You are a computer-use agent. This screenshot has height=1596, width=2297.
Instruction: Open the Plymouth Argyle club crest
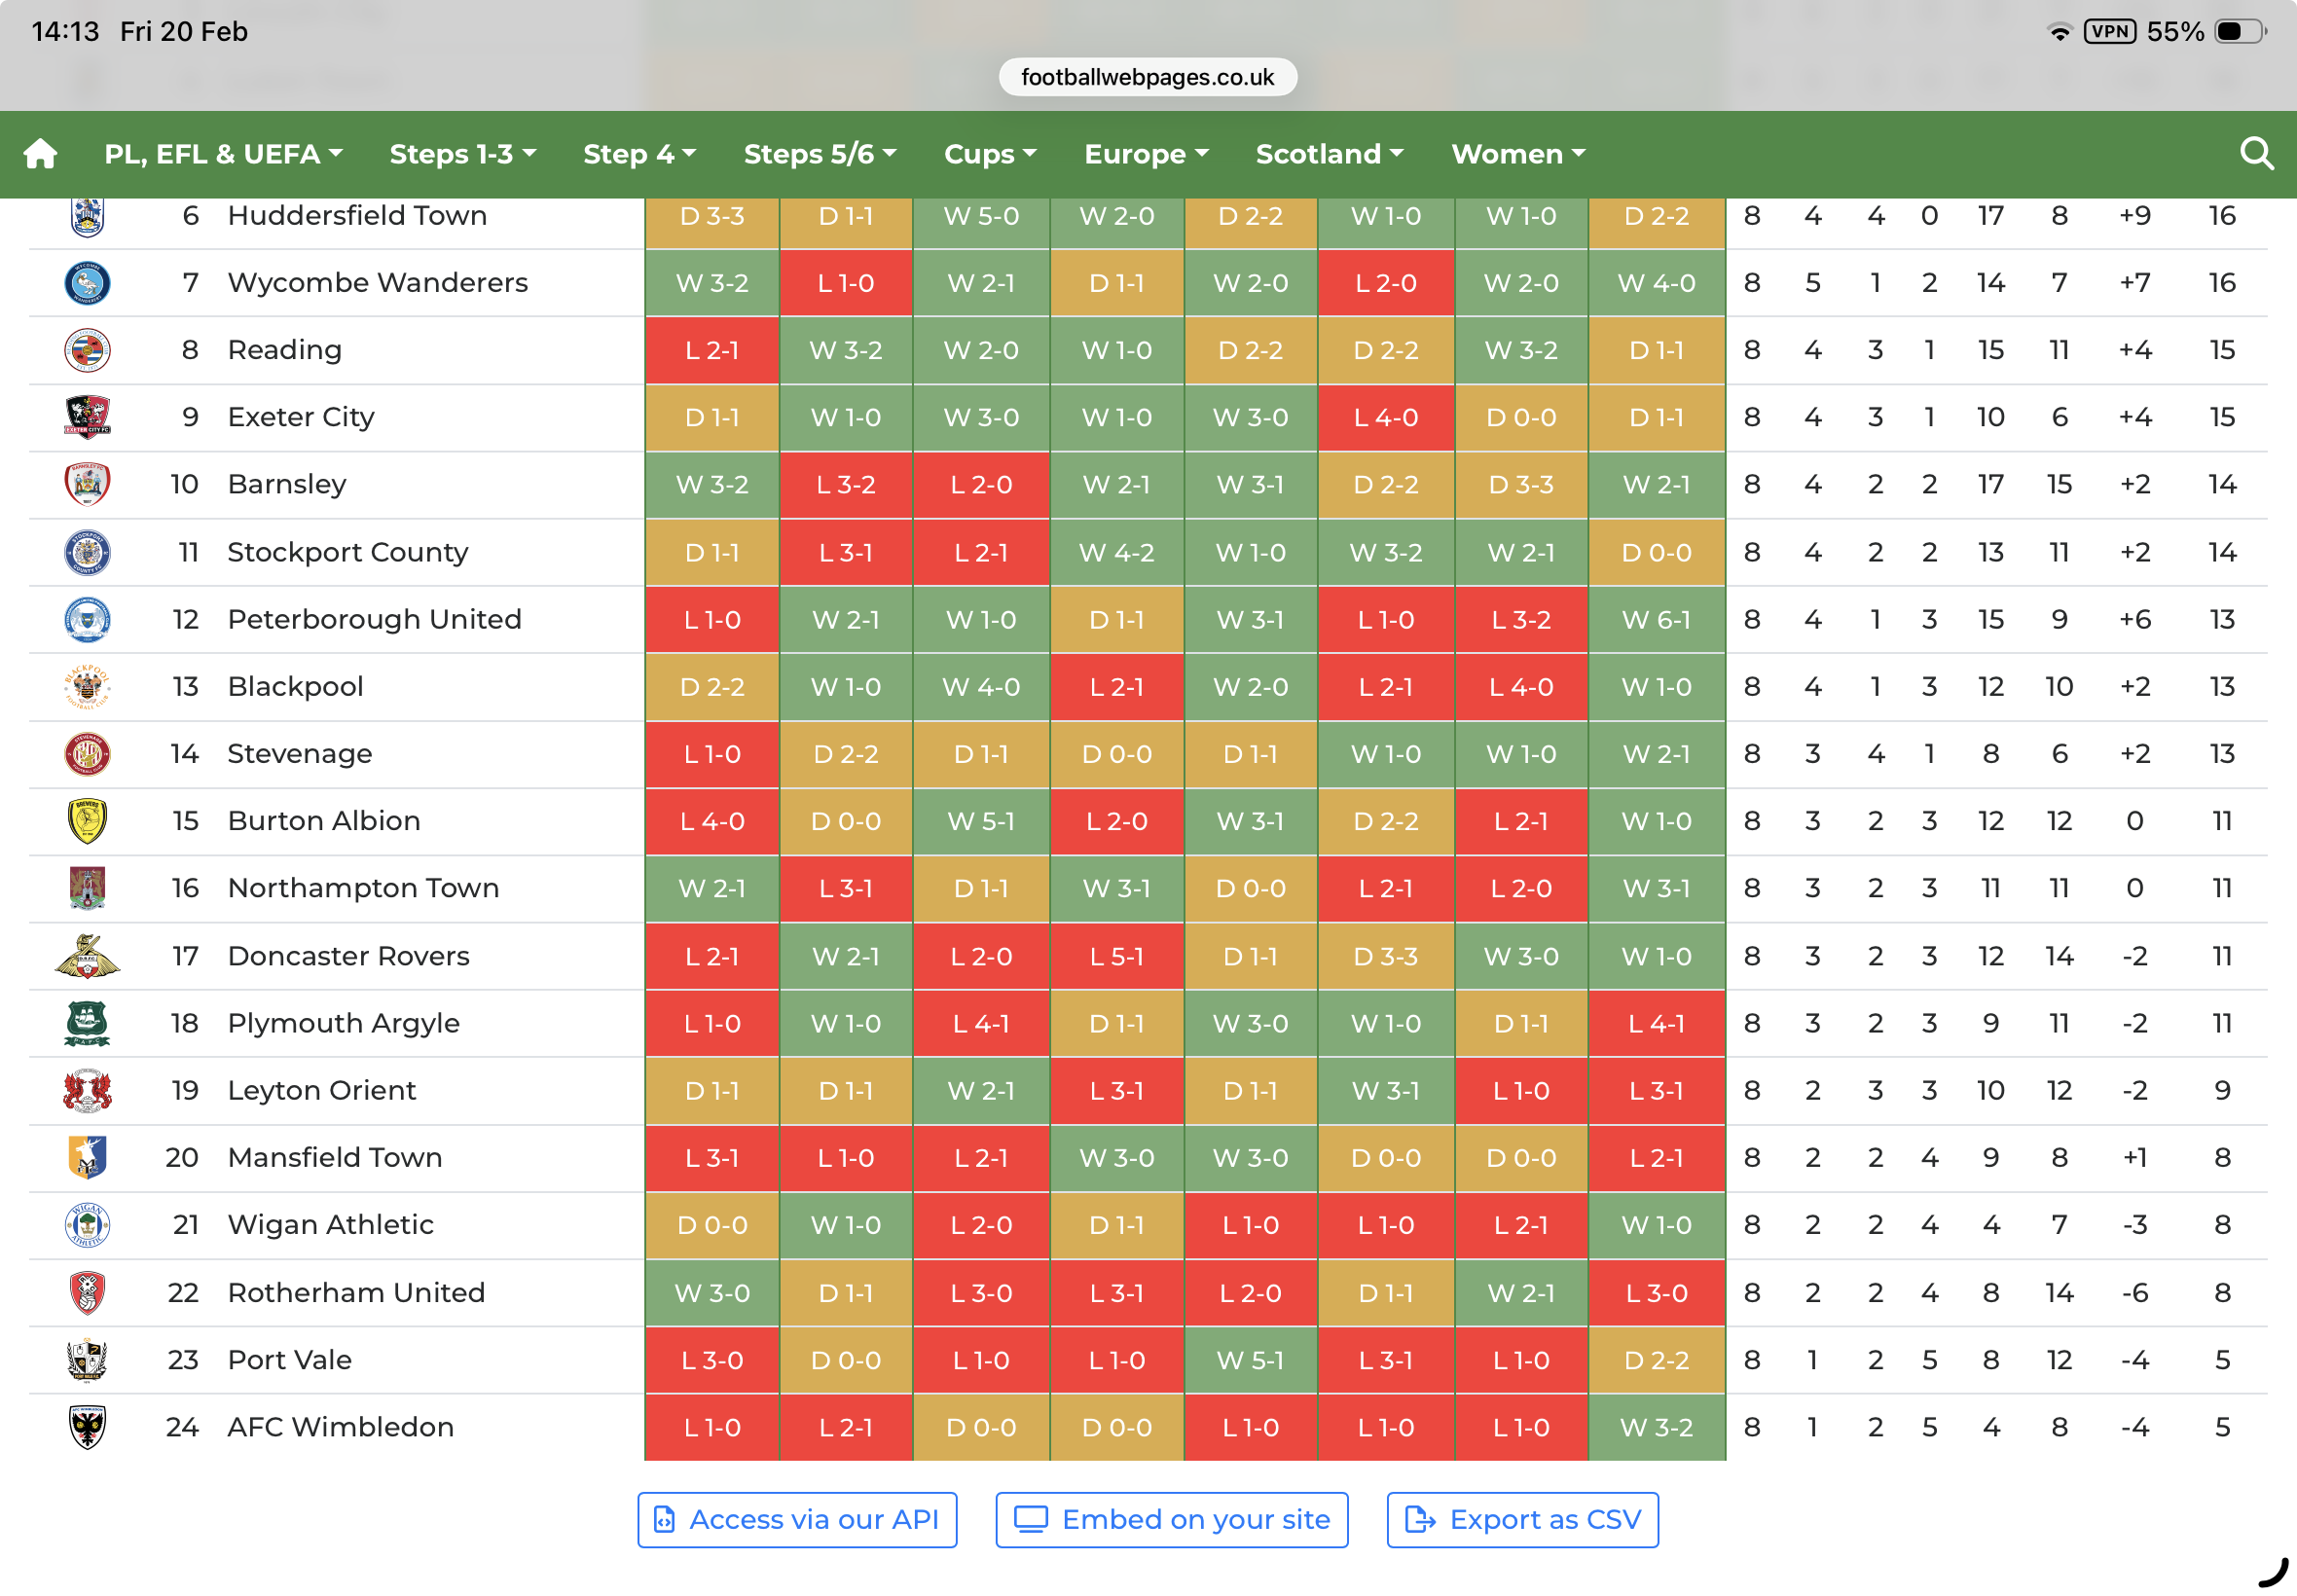[87, 1023]
